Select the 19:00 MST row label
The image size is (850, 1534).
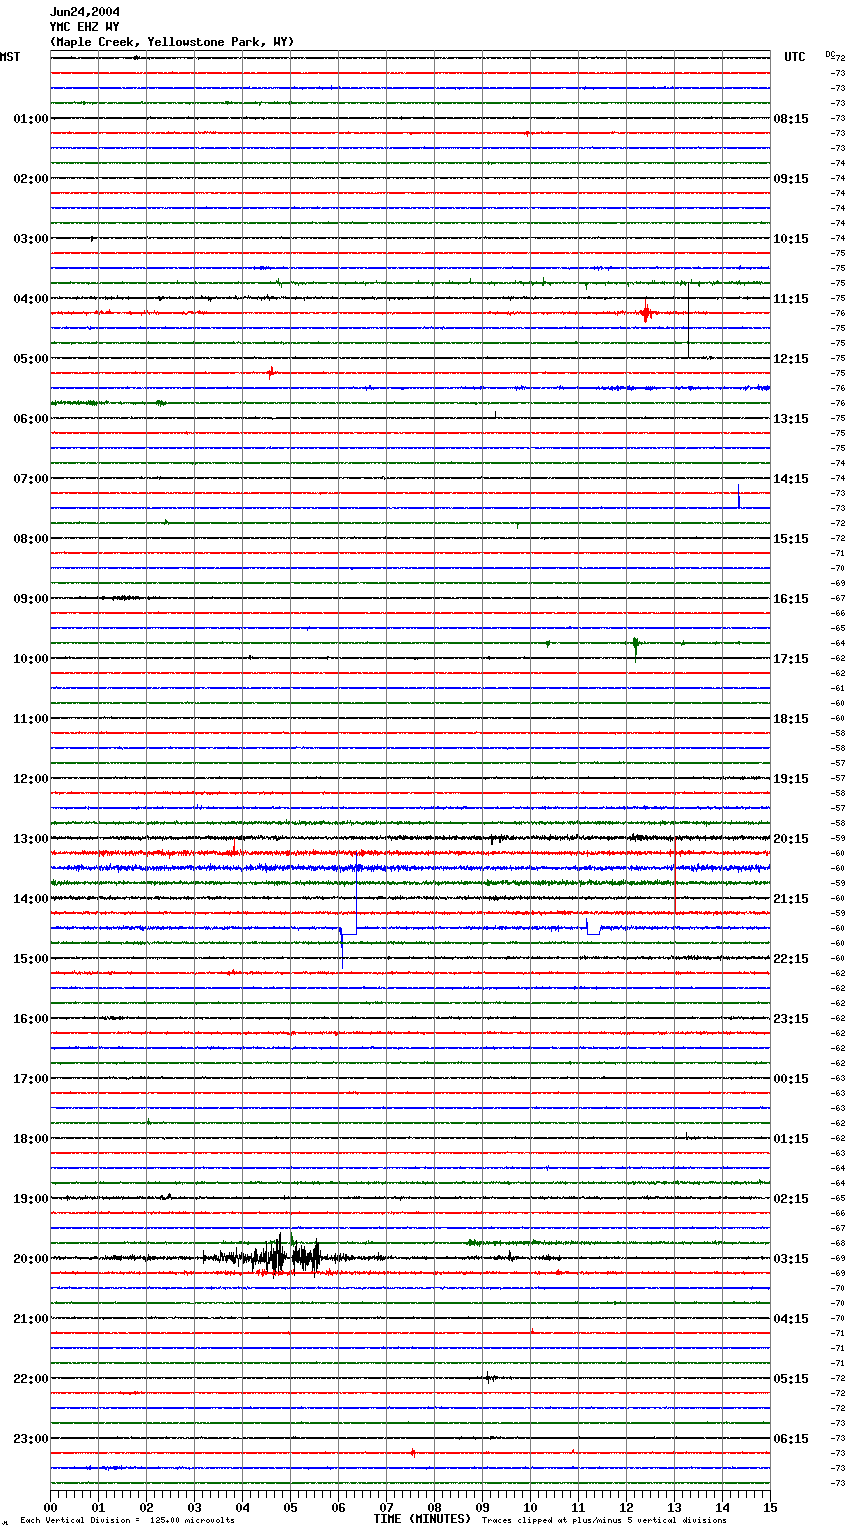tap(30, 1199)
